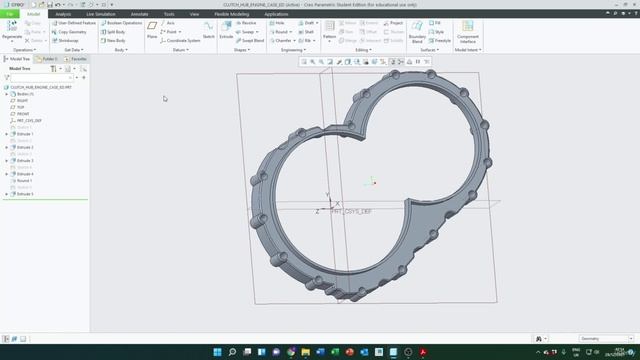The height and width of the screenshot is (360, 640).
Task: Open the Editing group dropdown
Action: pos(363,50)
